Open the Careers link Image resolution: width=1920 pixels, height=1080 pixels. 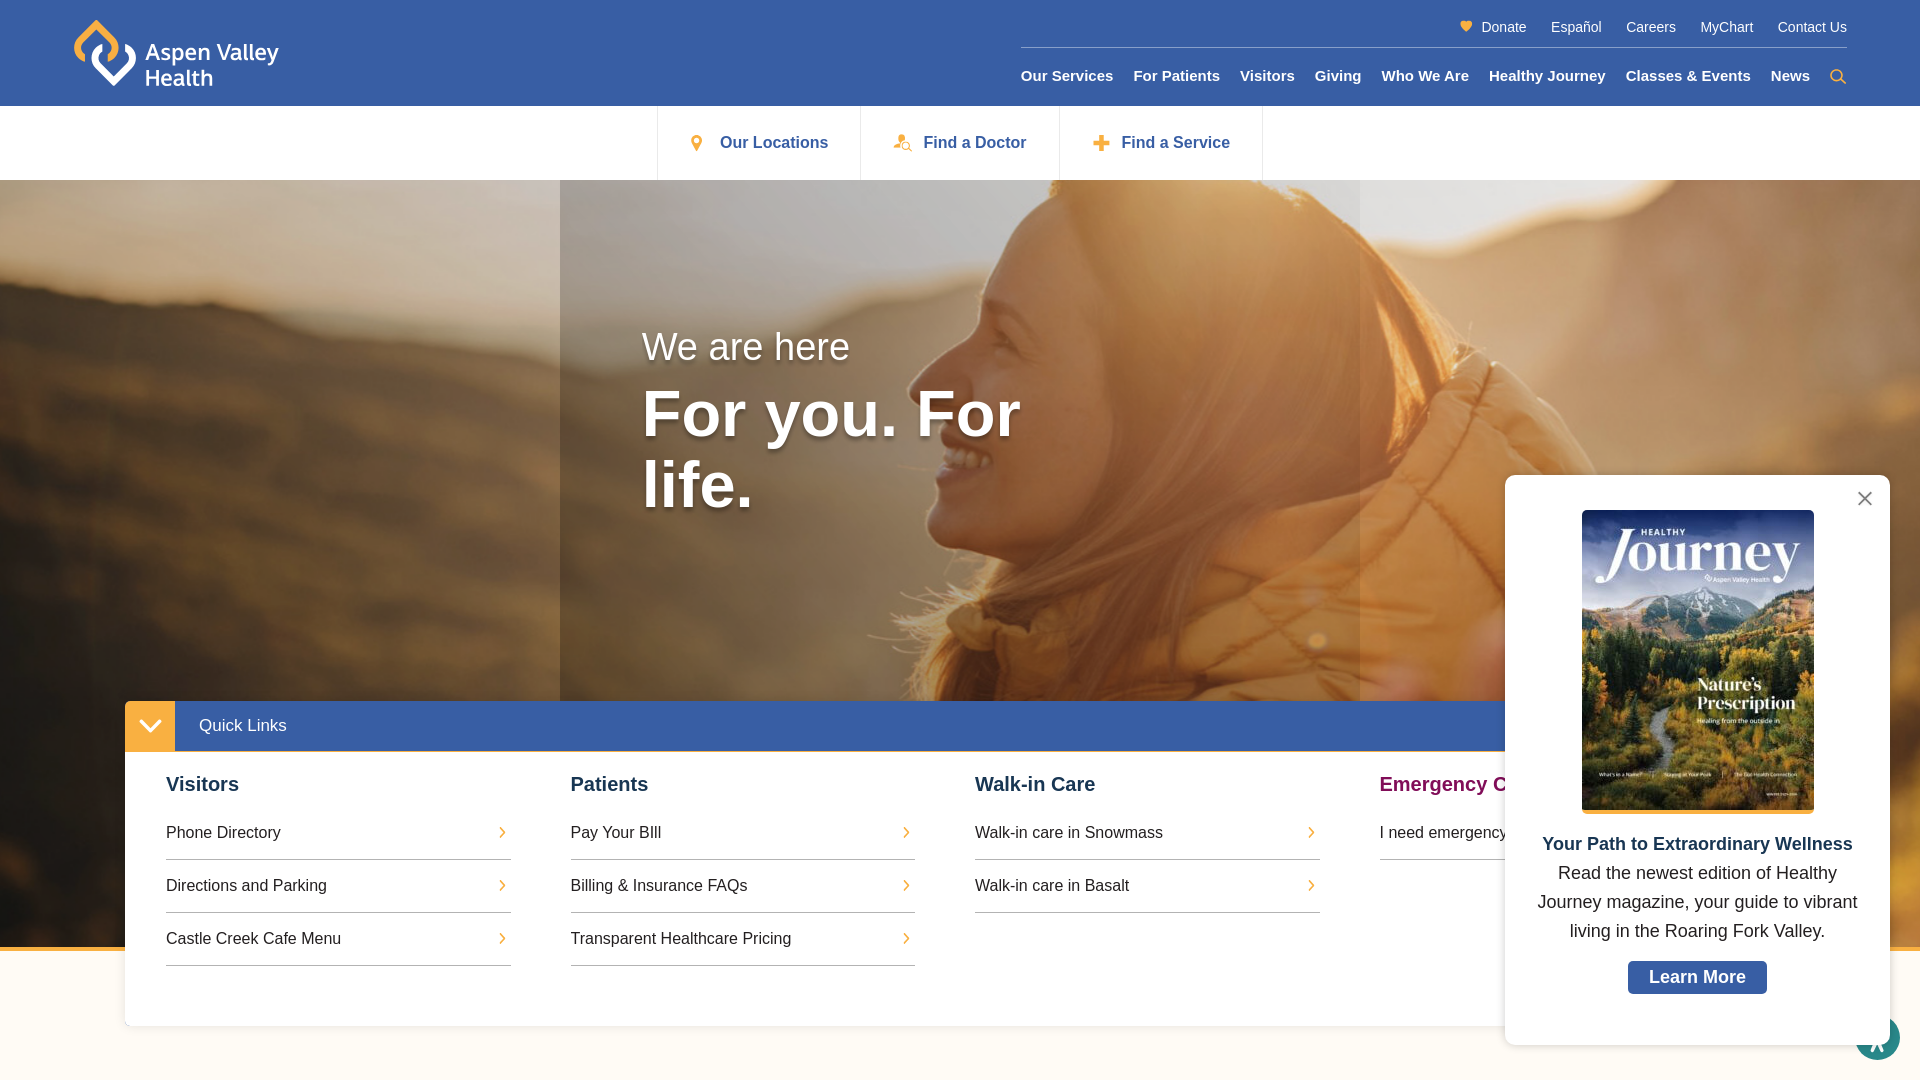pos(1650,27)
